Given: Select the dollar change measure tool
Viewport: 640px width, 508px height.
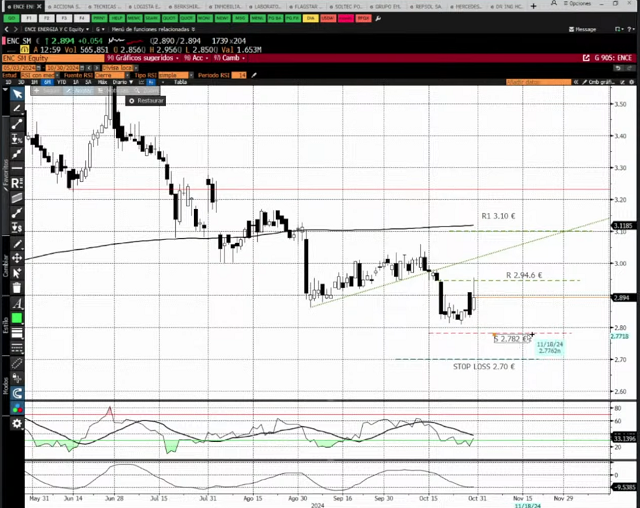Looking at the screenshot, I should [17, 227].
